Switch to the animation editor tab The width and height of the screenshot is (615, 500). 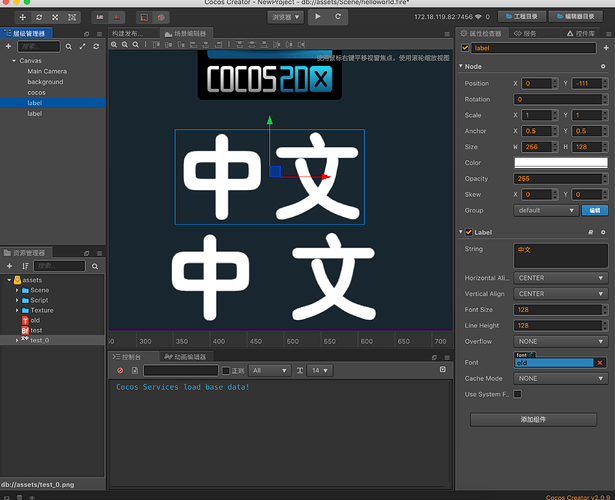coord(186,357)
